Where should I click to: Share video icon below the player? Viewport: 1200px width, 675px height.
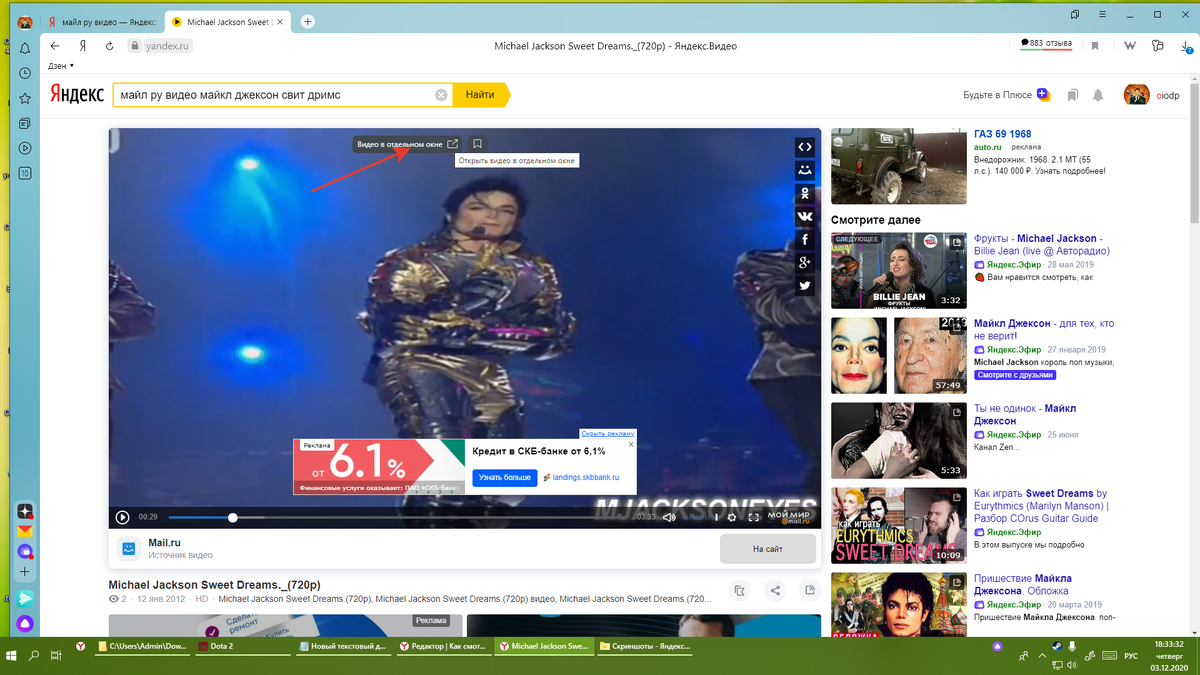pos(775,590)
